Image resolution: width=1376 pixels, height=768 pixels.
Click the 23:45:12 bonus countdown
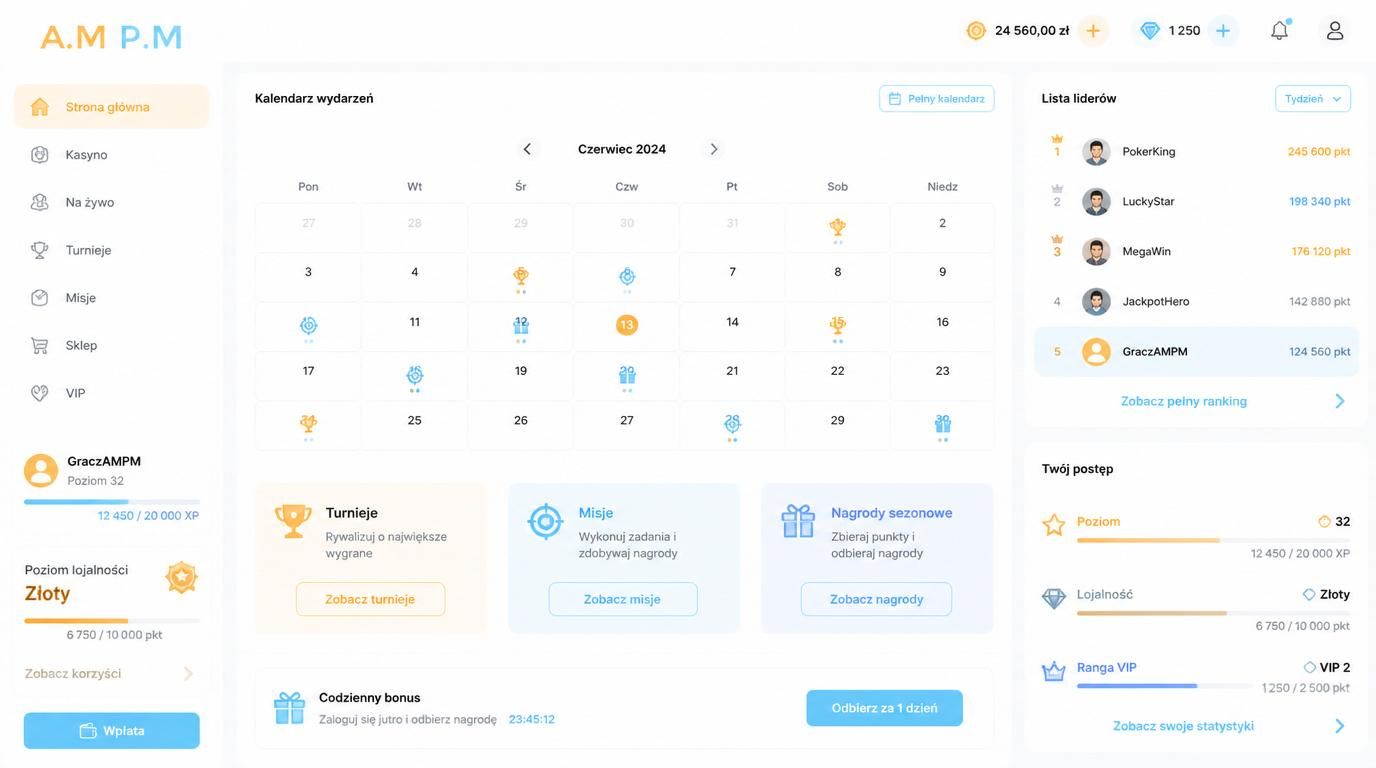click(x=532, y=719)
